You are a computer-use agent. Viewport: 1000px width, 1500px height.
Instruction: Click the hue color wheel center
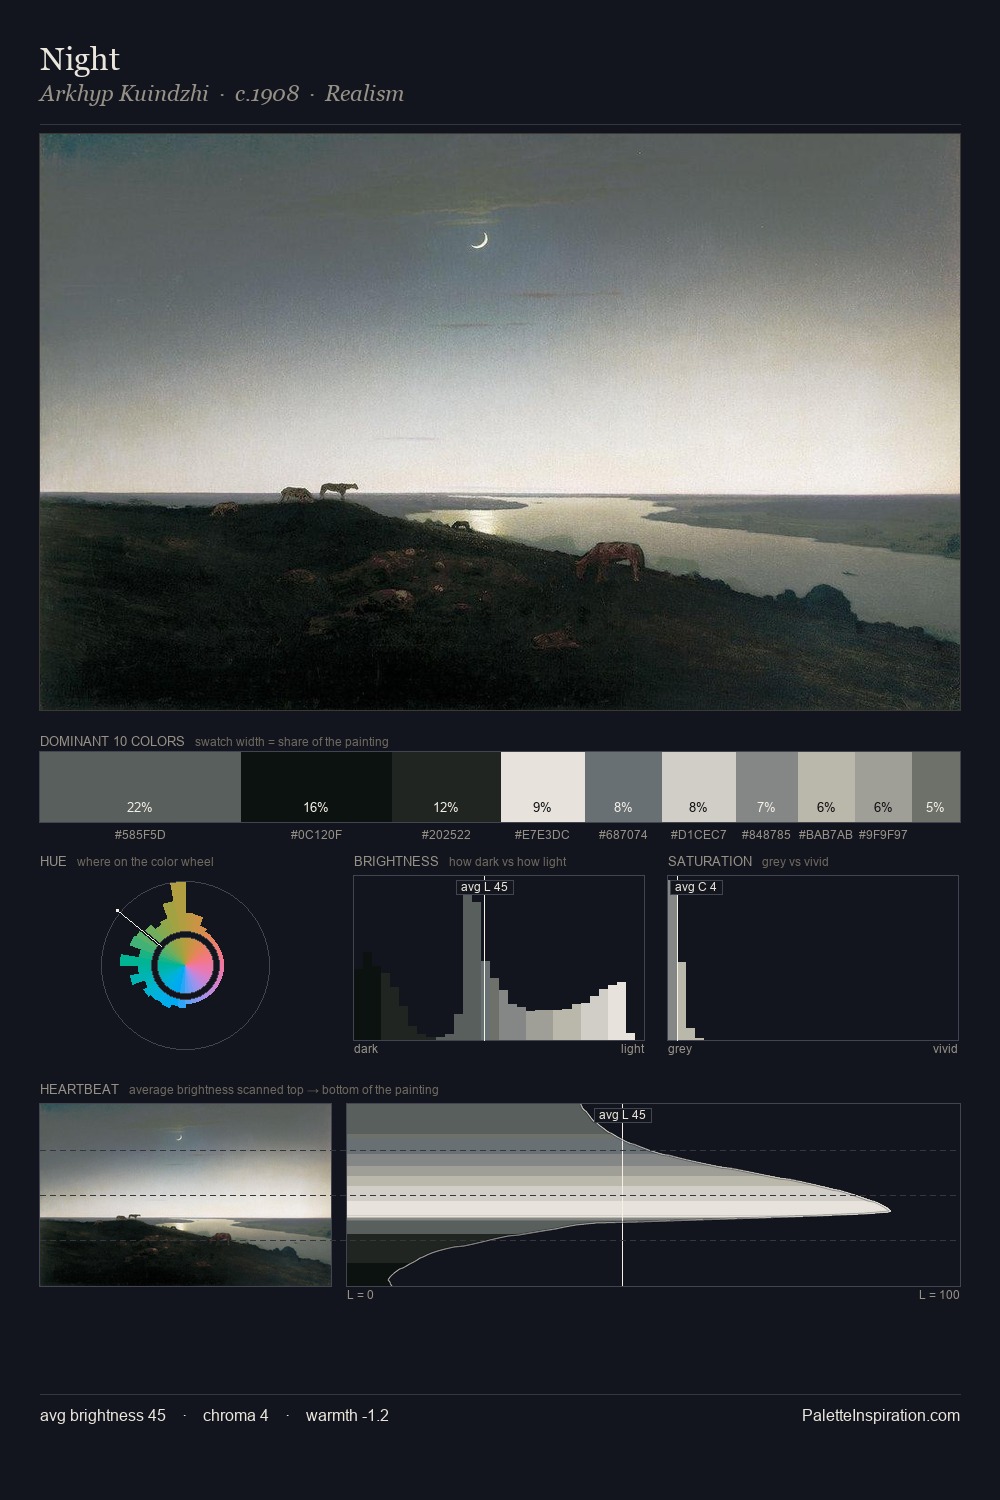(185, 966)
